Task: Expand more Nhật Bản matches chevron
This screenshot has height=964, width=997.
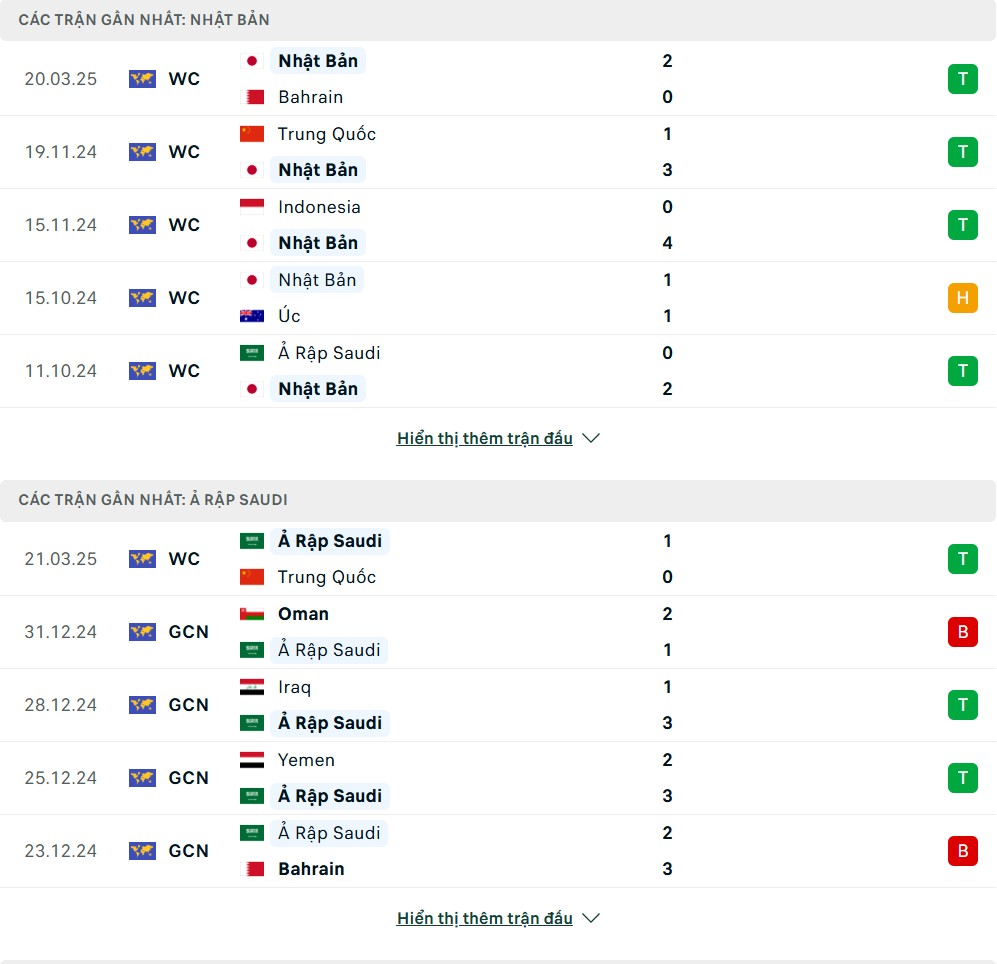Action: click(x=591, y=438)
